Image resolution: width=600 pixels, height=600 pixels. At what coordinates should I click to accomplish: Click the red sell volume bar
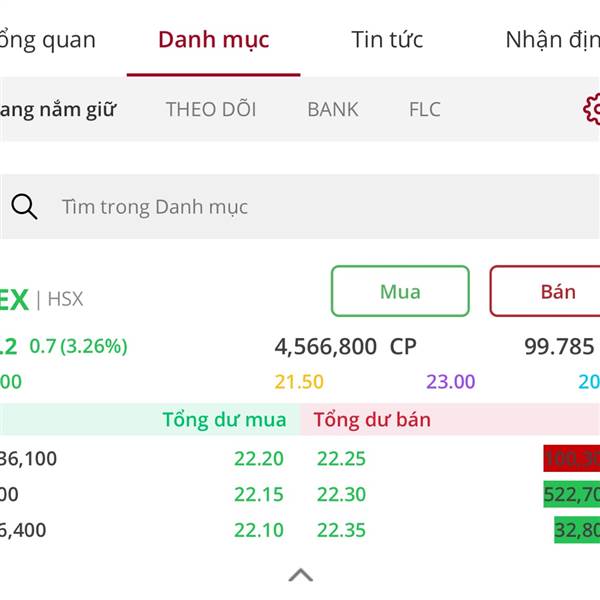[x=572, y=458]
